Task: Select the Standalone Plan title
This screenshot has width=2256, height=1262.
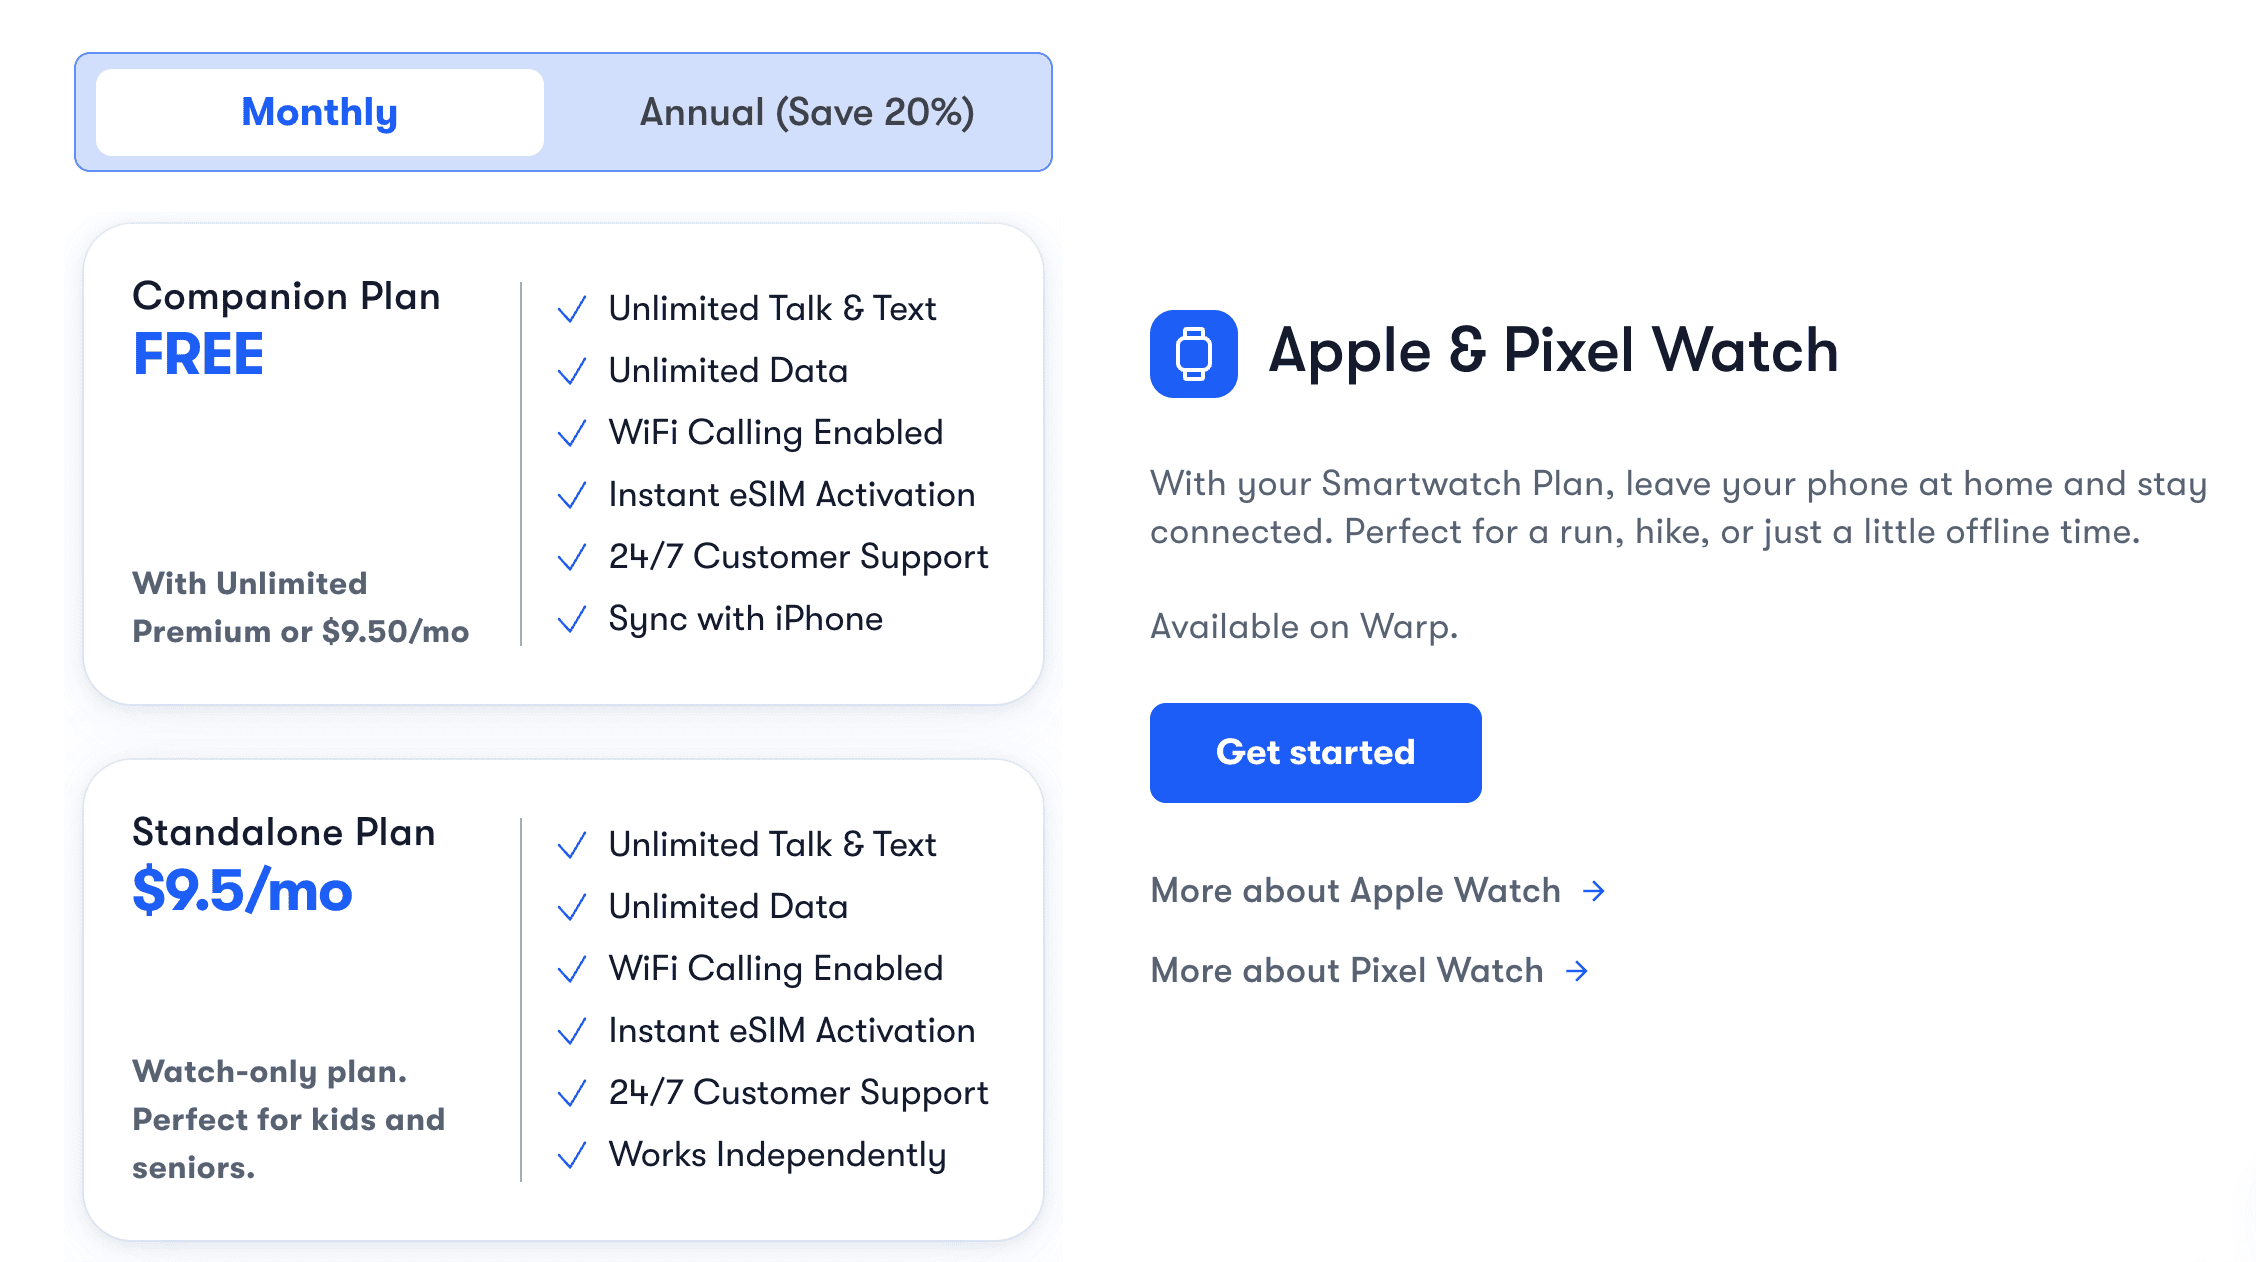Action: pyautogui.click(x=284, y=833)
